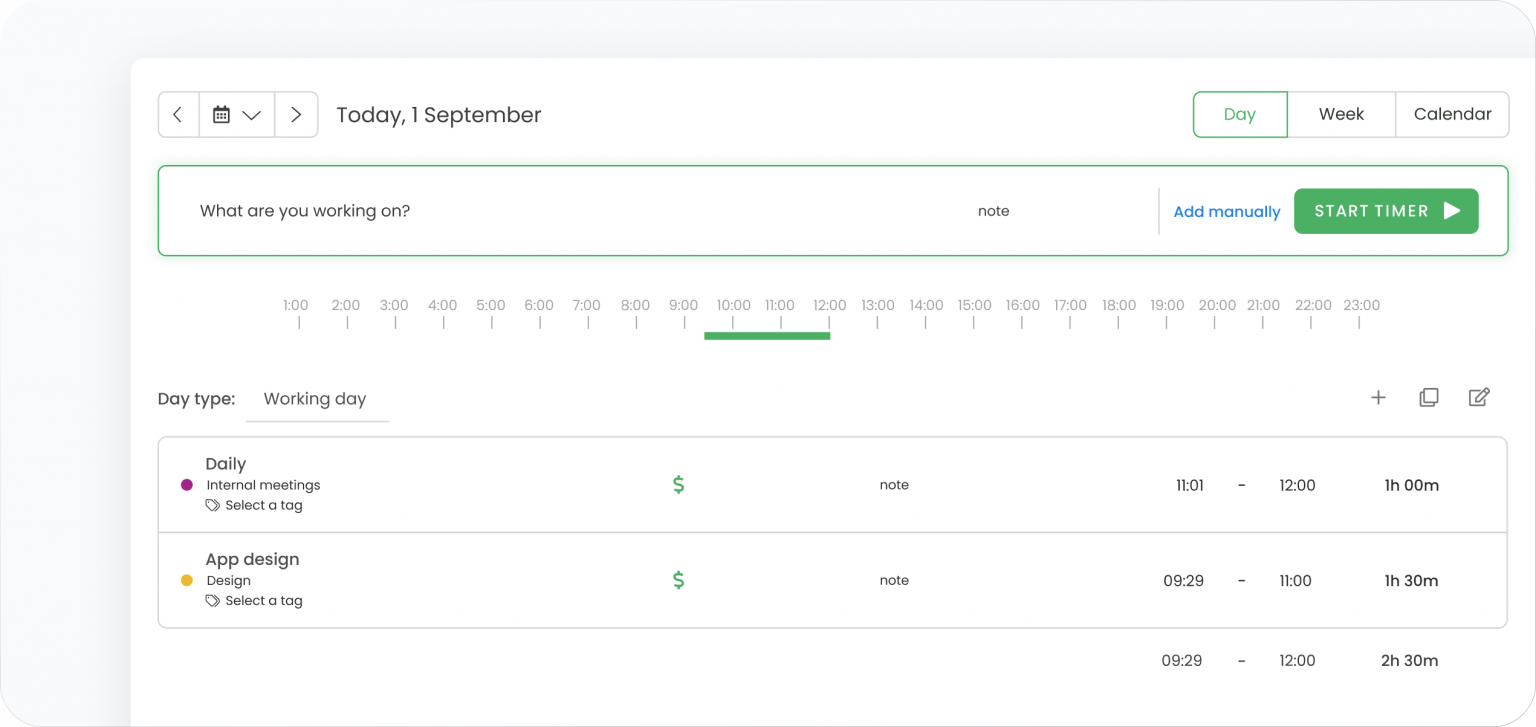Open bulk edit with the pencil icon
The height and width of the screenshot is (727, 1536).
coord(1479,397)
